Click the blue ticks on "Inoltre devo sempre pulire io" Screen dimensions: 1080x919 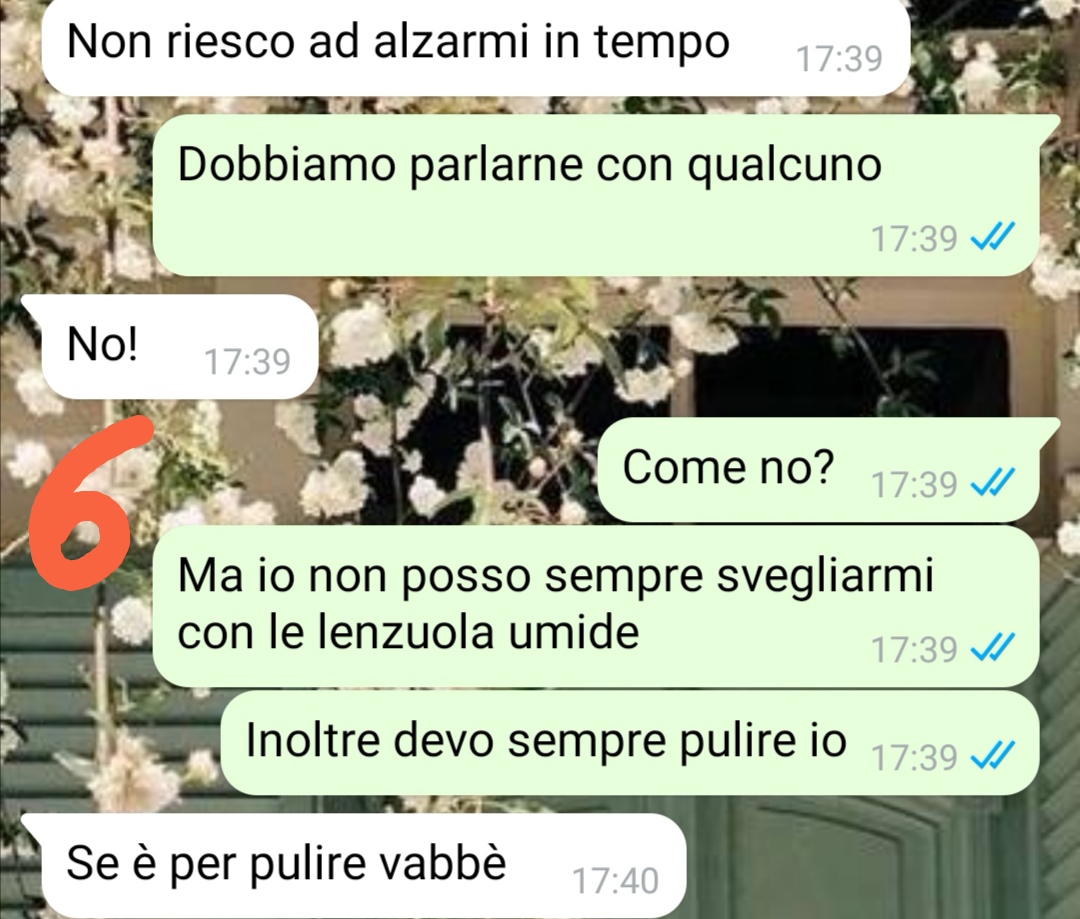pos(992,756)
